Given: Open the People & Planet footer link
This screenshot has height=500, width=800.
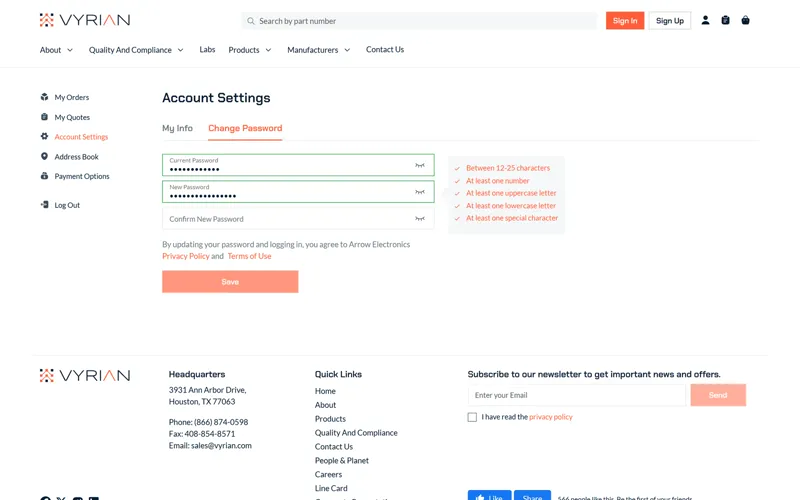Looking at the screenshot, I should click(x=341, y=460).
